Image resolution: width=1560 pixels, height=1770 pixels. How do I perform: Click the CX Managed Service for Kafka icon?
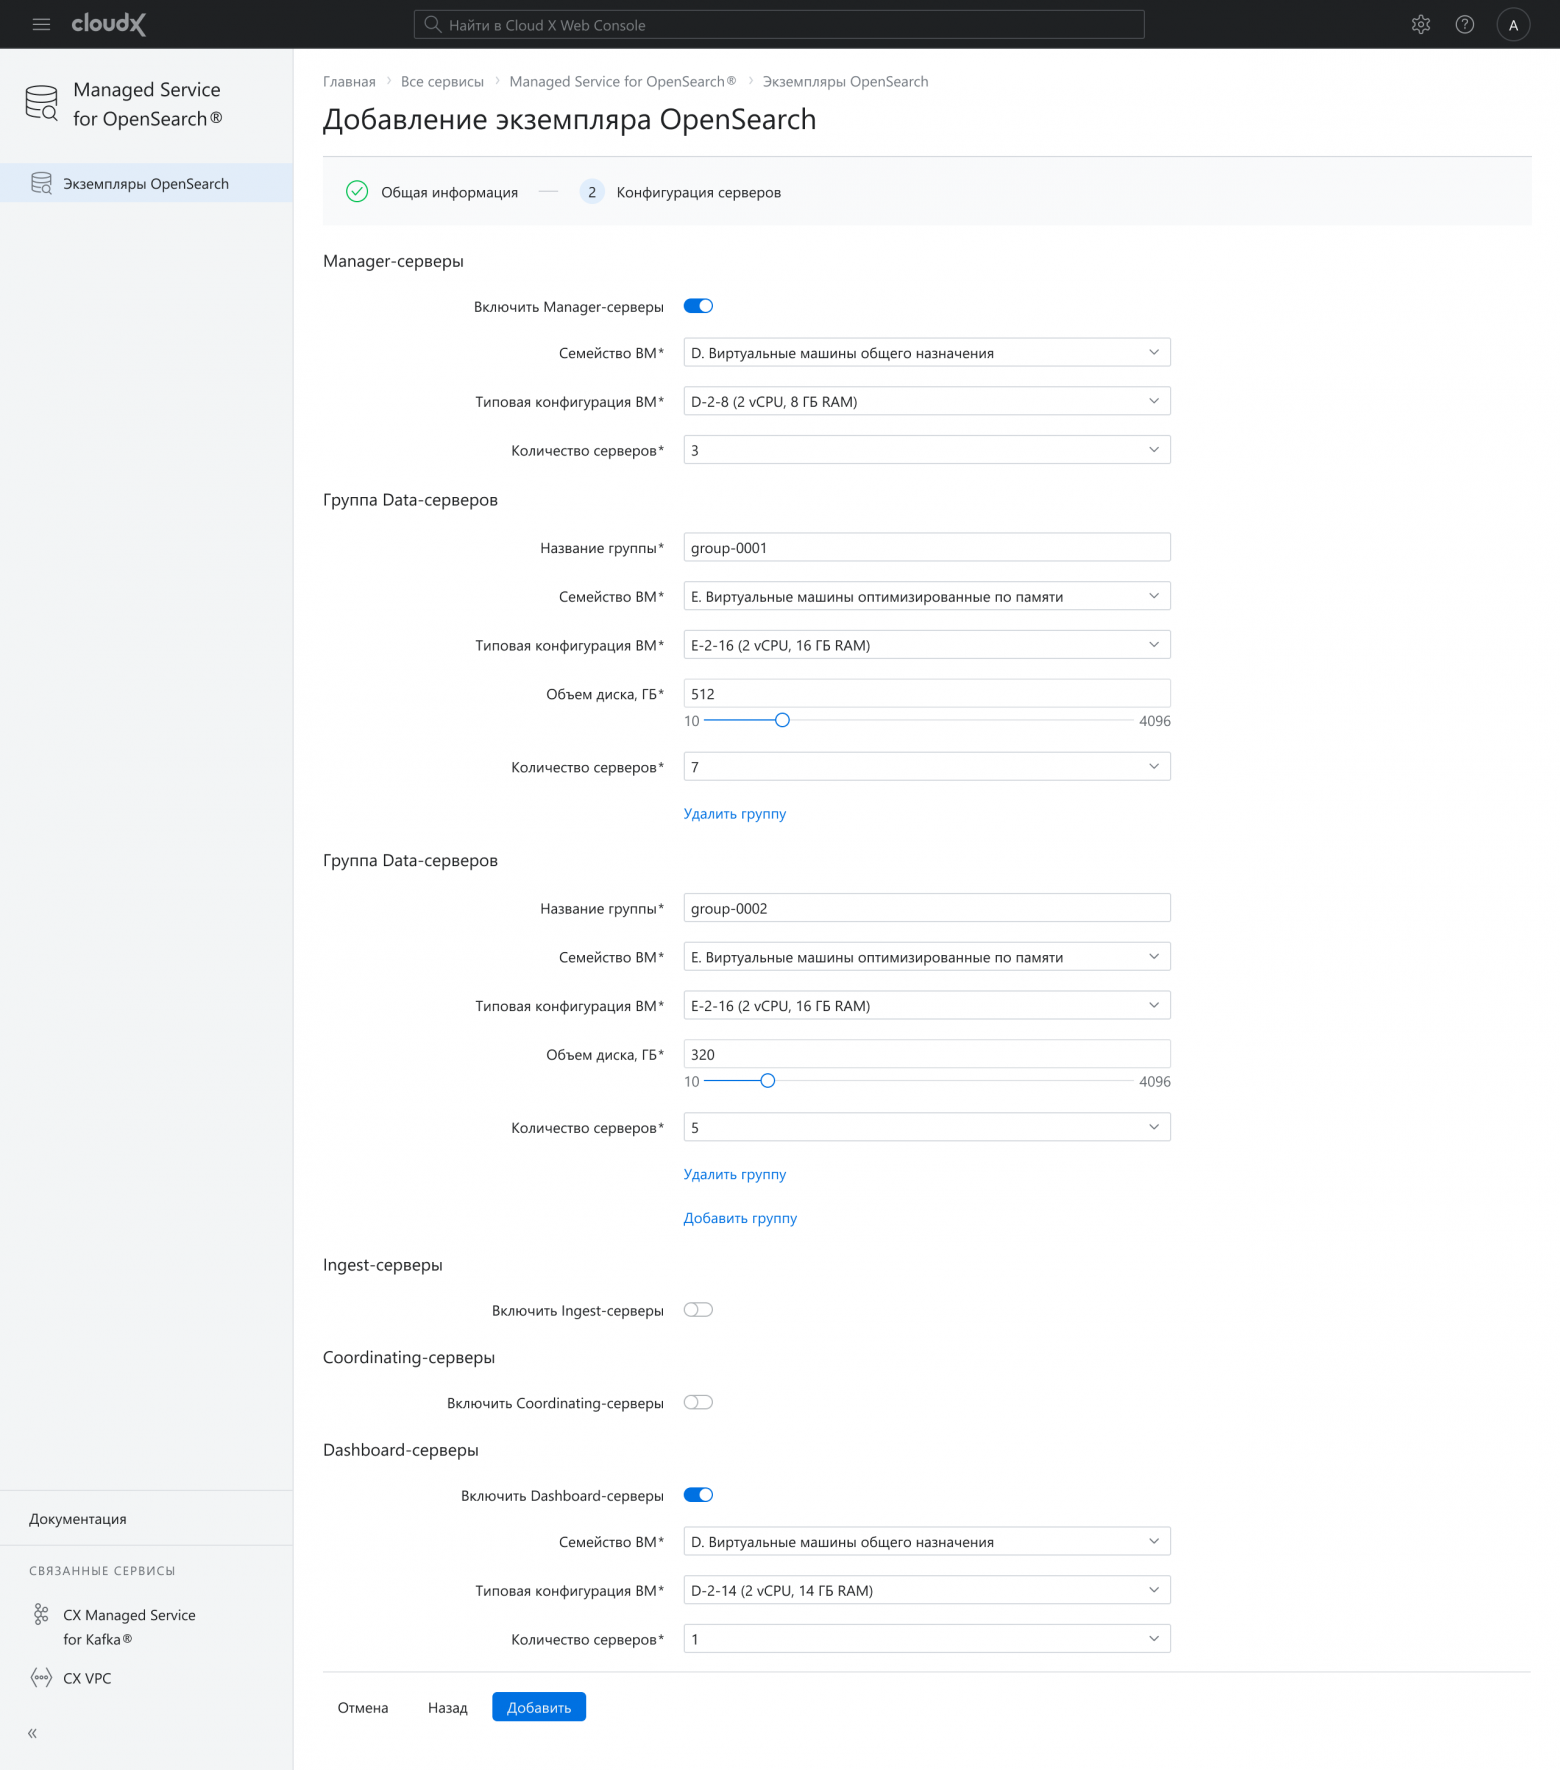tap(41, 1614)
